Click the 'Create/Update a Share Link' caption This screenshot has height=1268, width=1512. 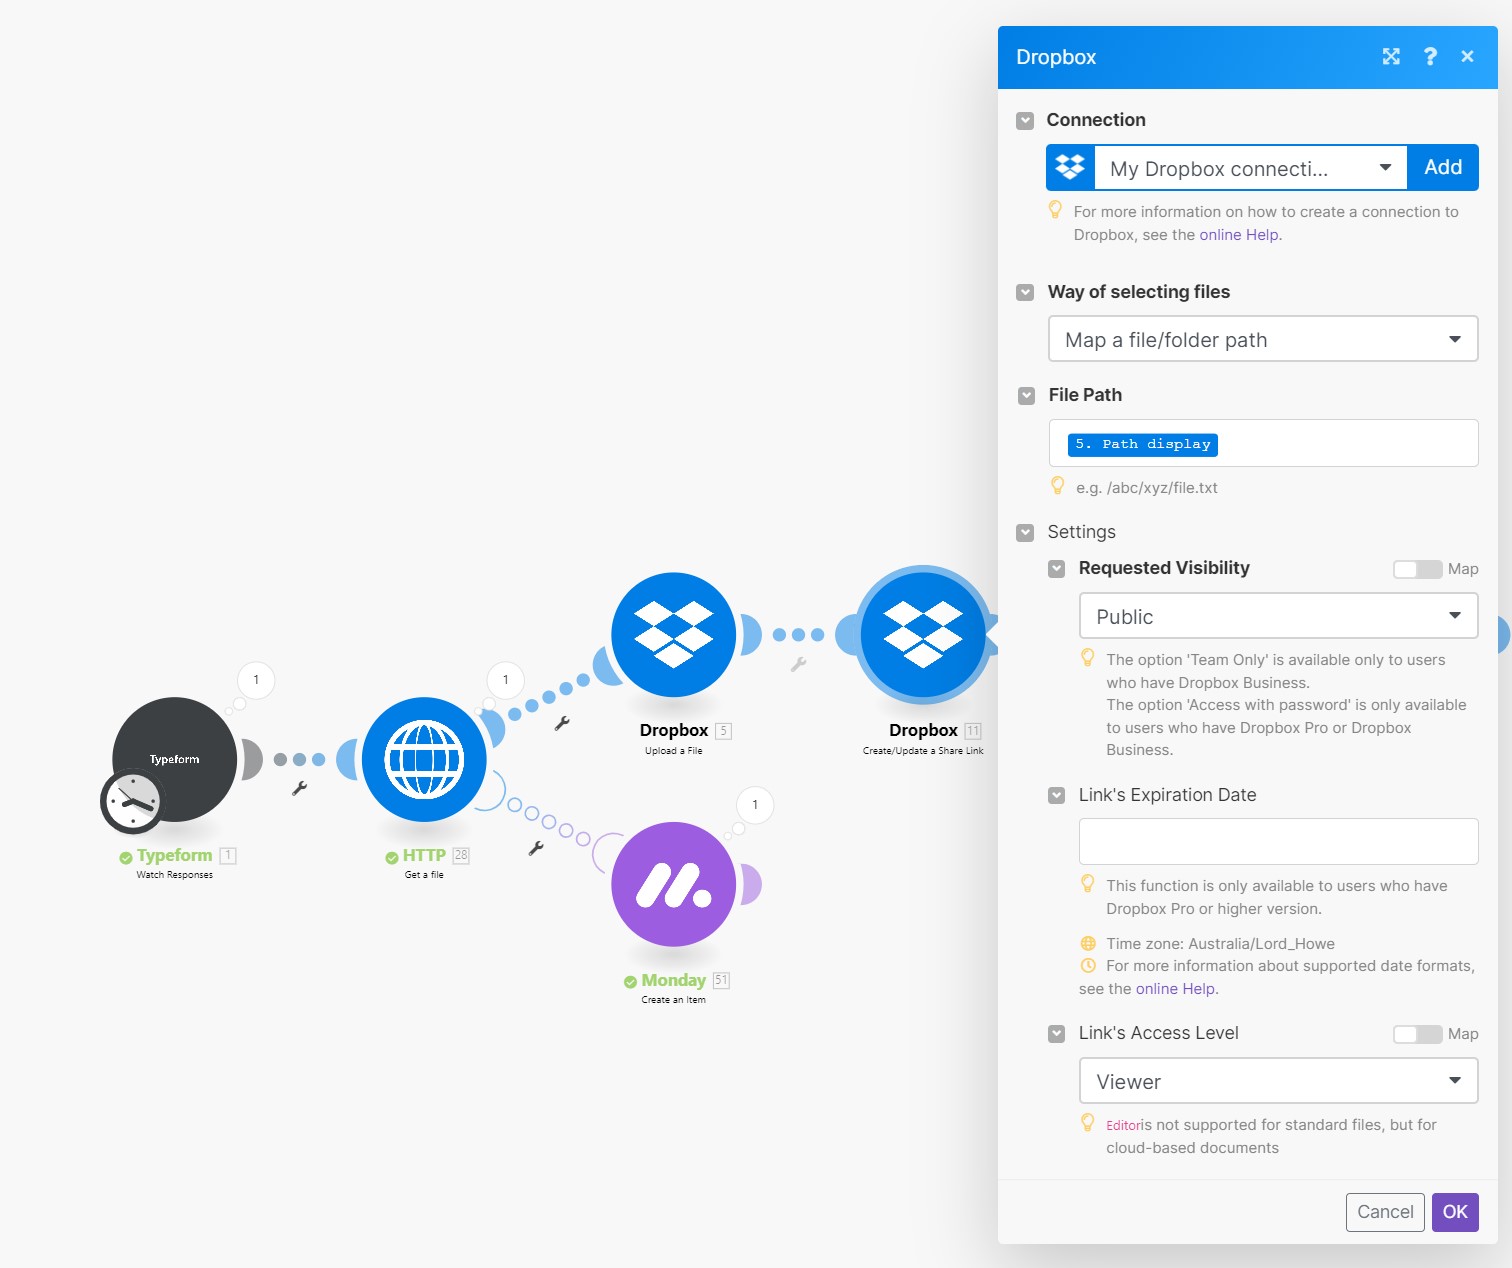coord(923,751)
